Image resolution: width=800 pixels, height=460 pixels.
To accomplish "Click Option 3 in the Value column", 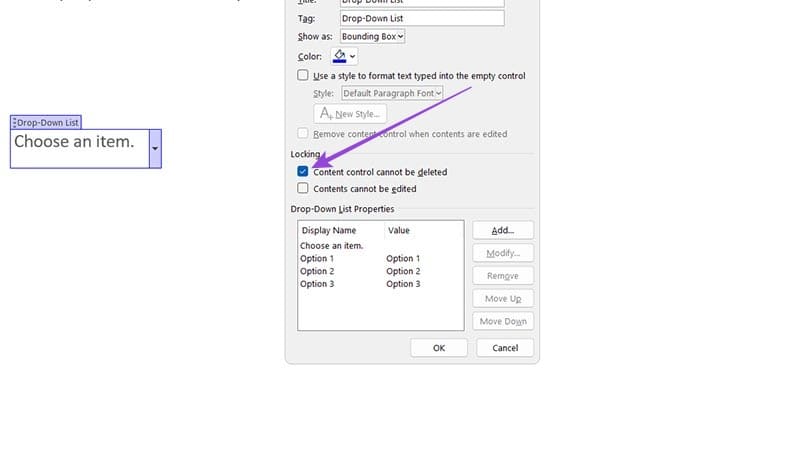I will [x=403, y=284].
